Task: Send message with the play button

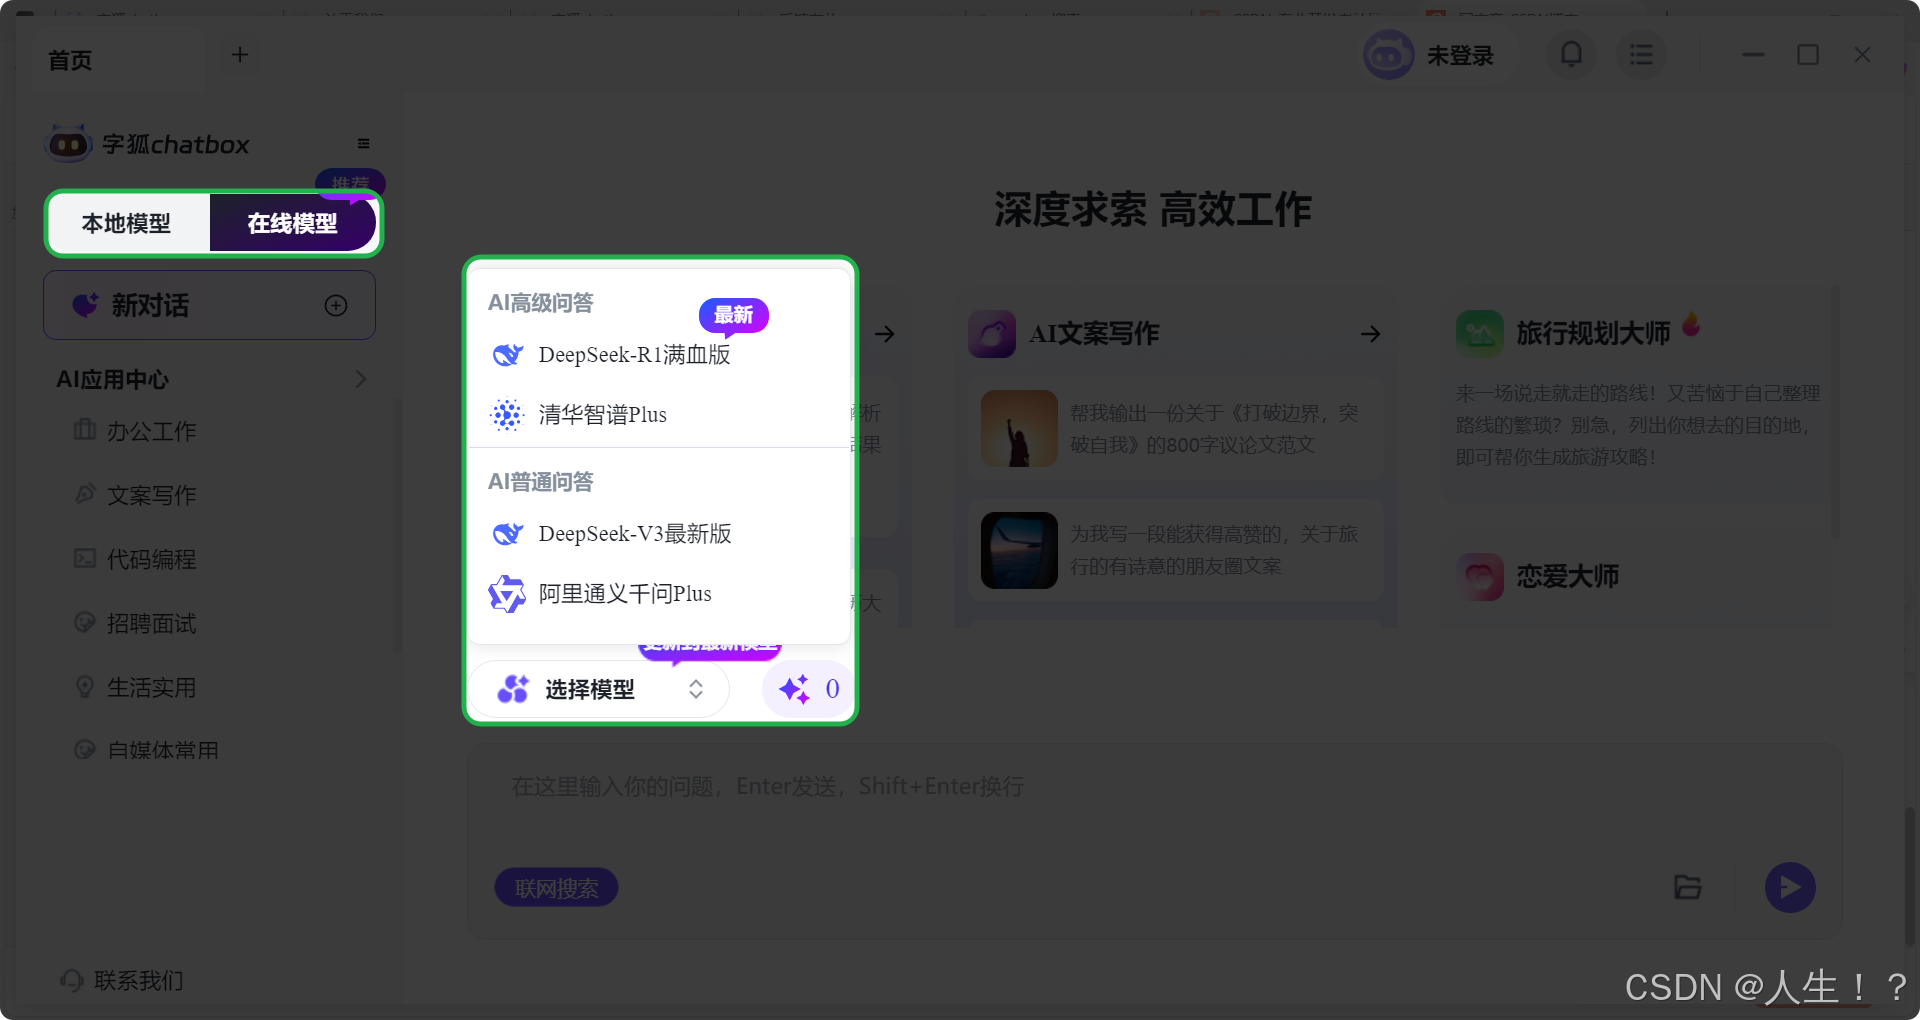Action: click(x=1790, y=888)
